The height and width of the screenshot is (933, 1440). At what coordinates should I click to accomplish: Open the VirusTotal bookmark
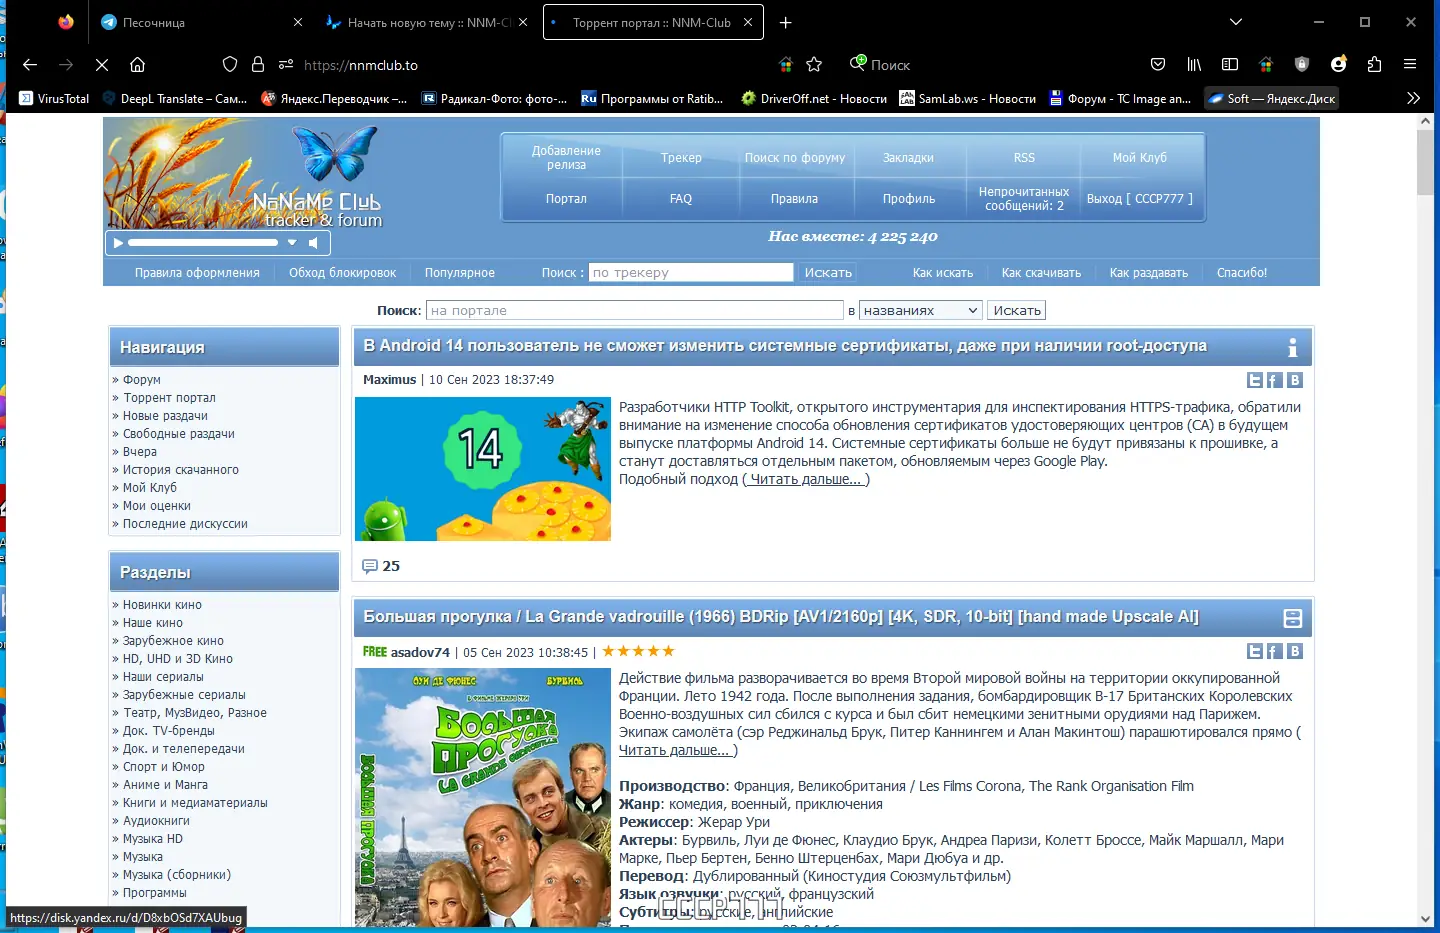54,98
